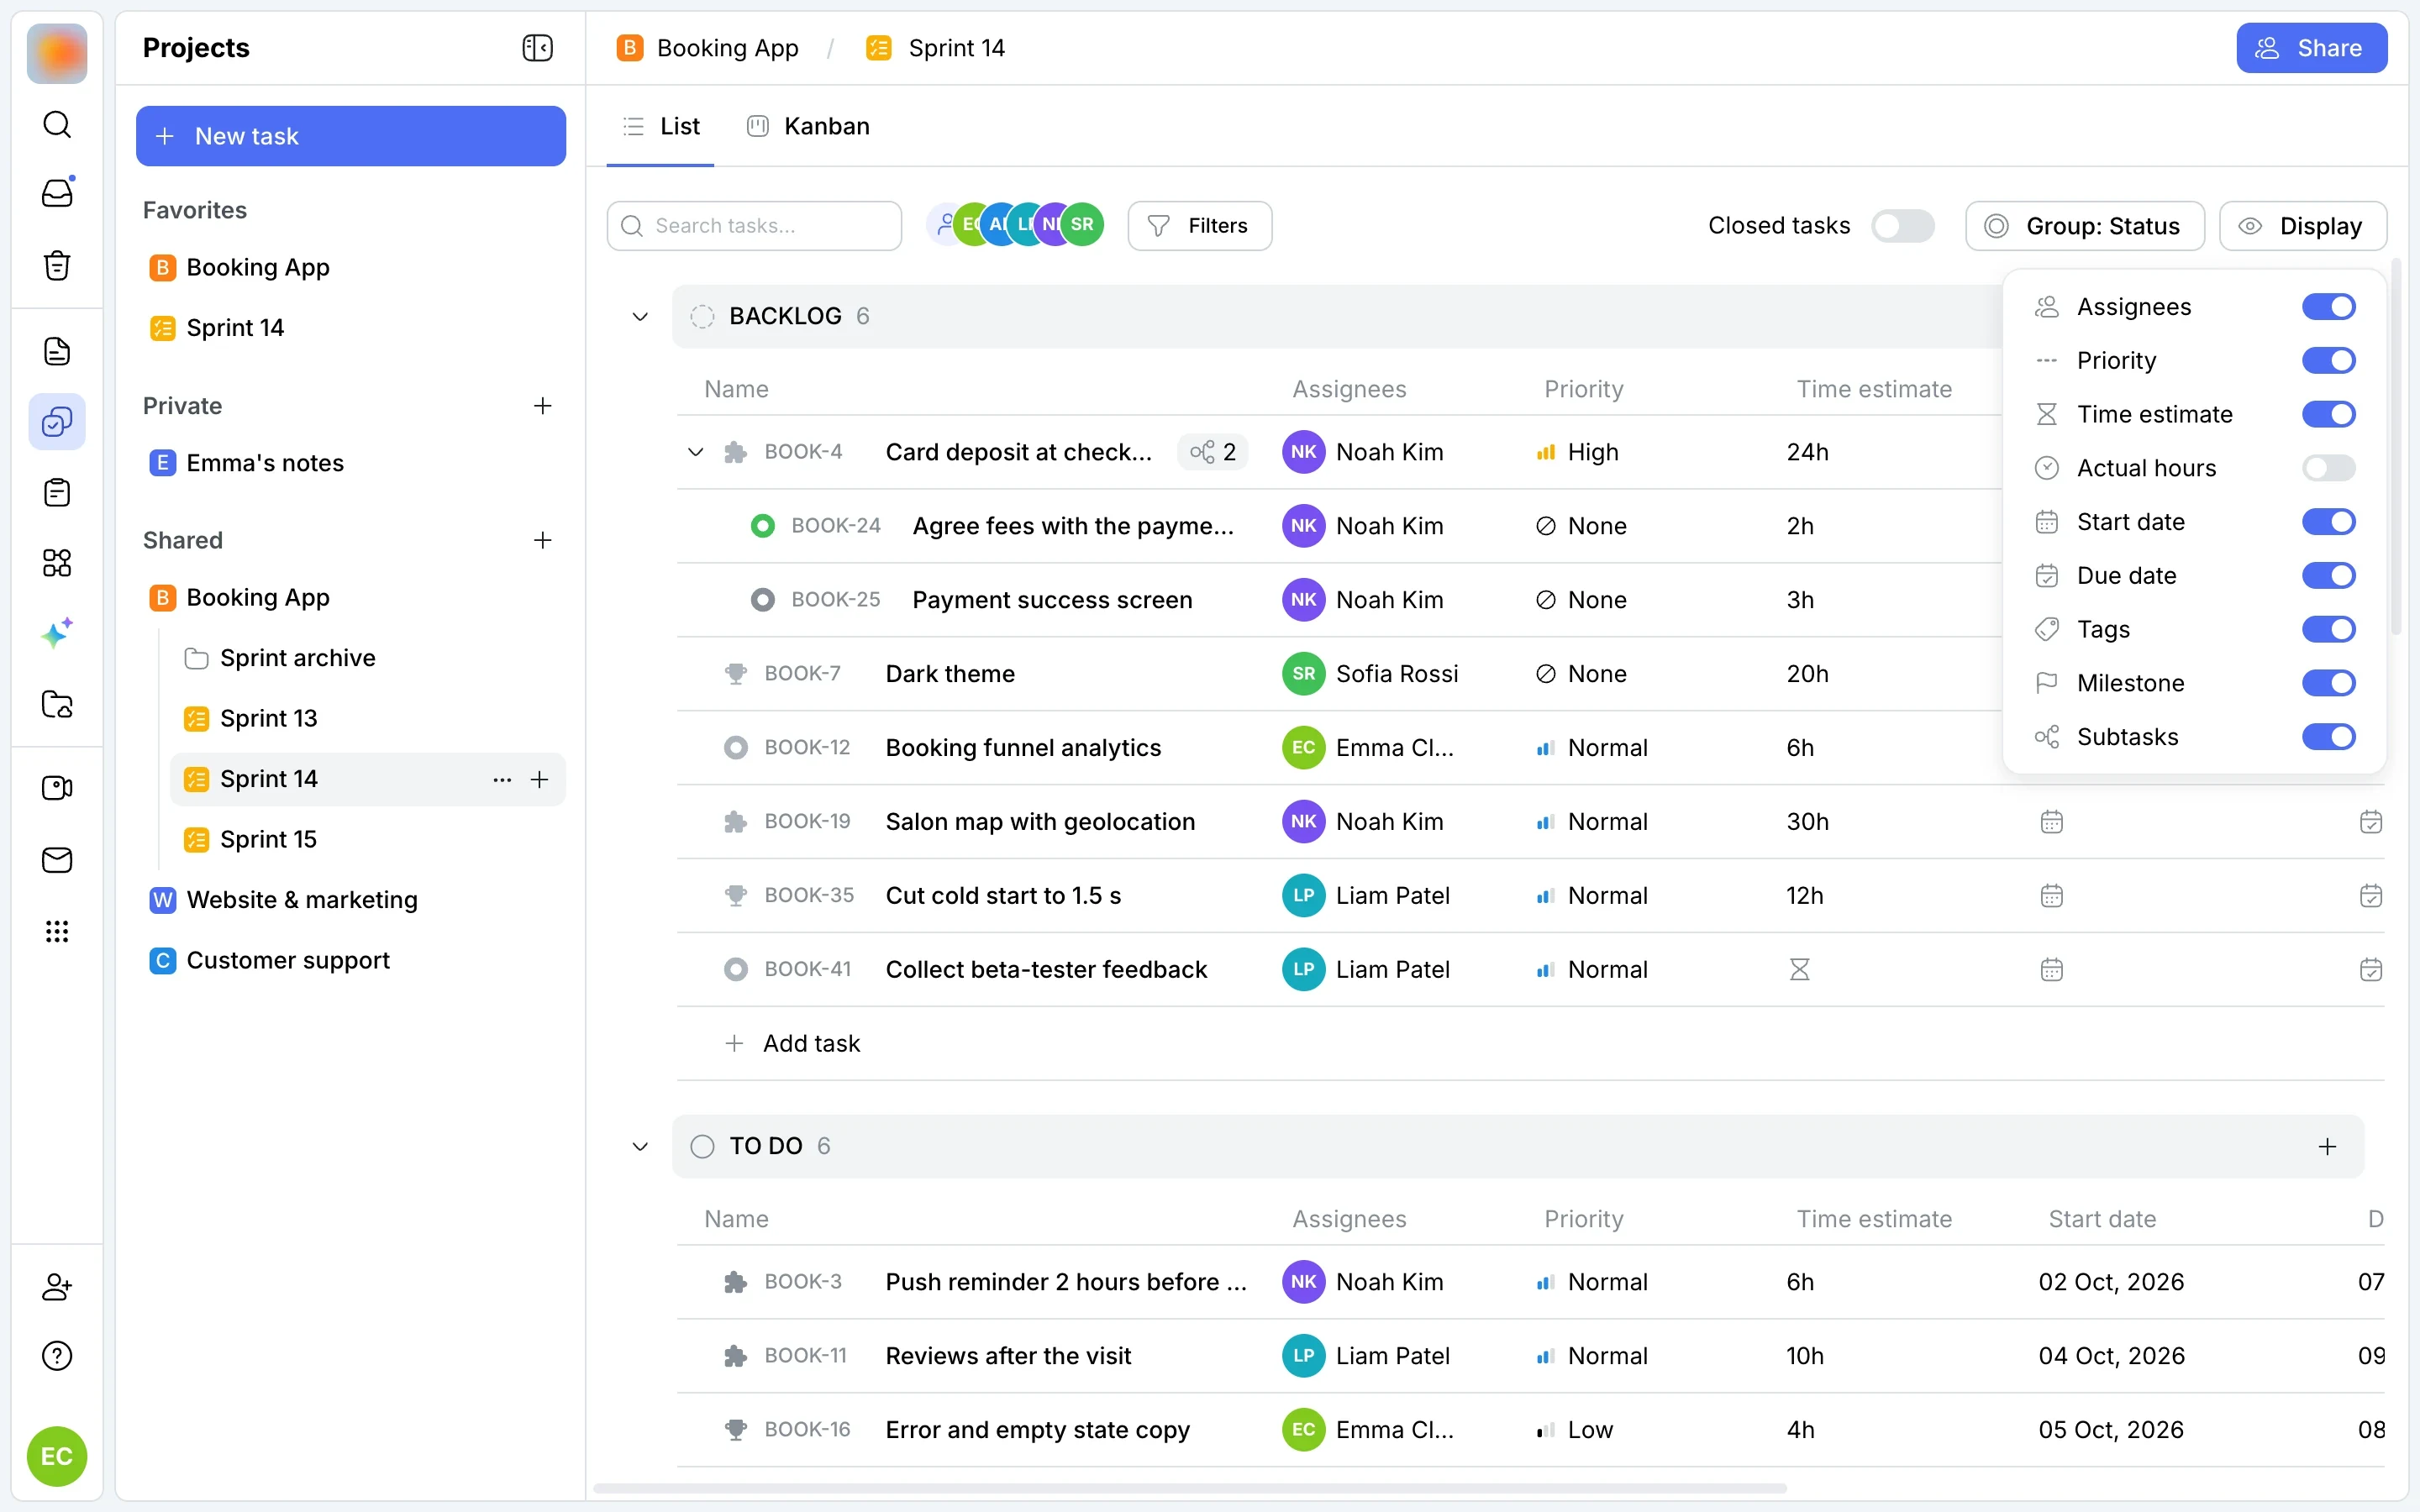Image resolution: width=2420 pixels, height=1512 pixels.
Task: Click the Share button
Action: [2311, 48]
